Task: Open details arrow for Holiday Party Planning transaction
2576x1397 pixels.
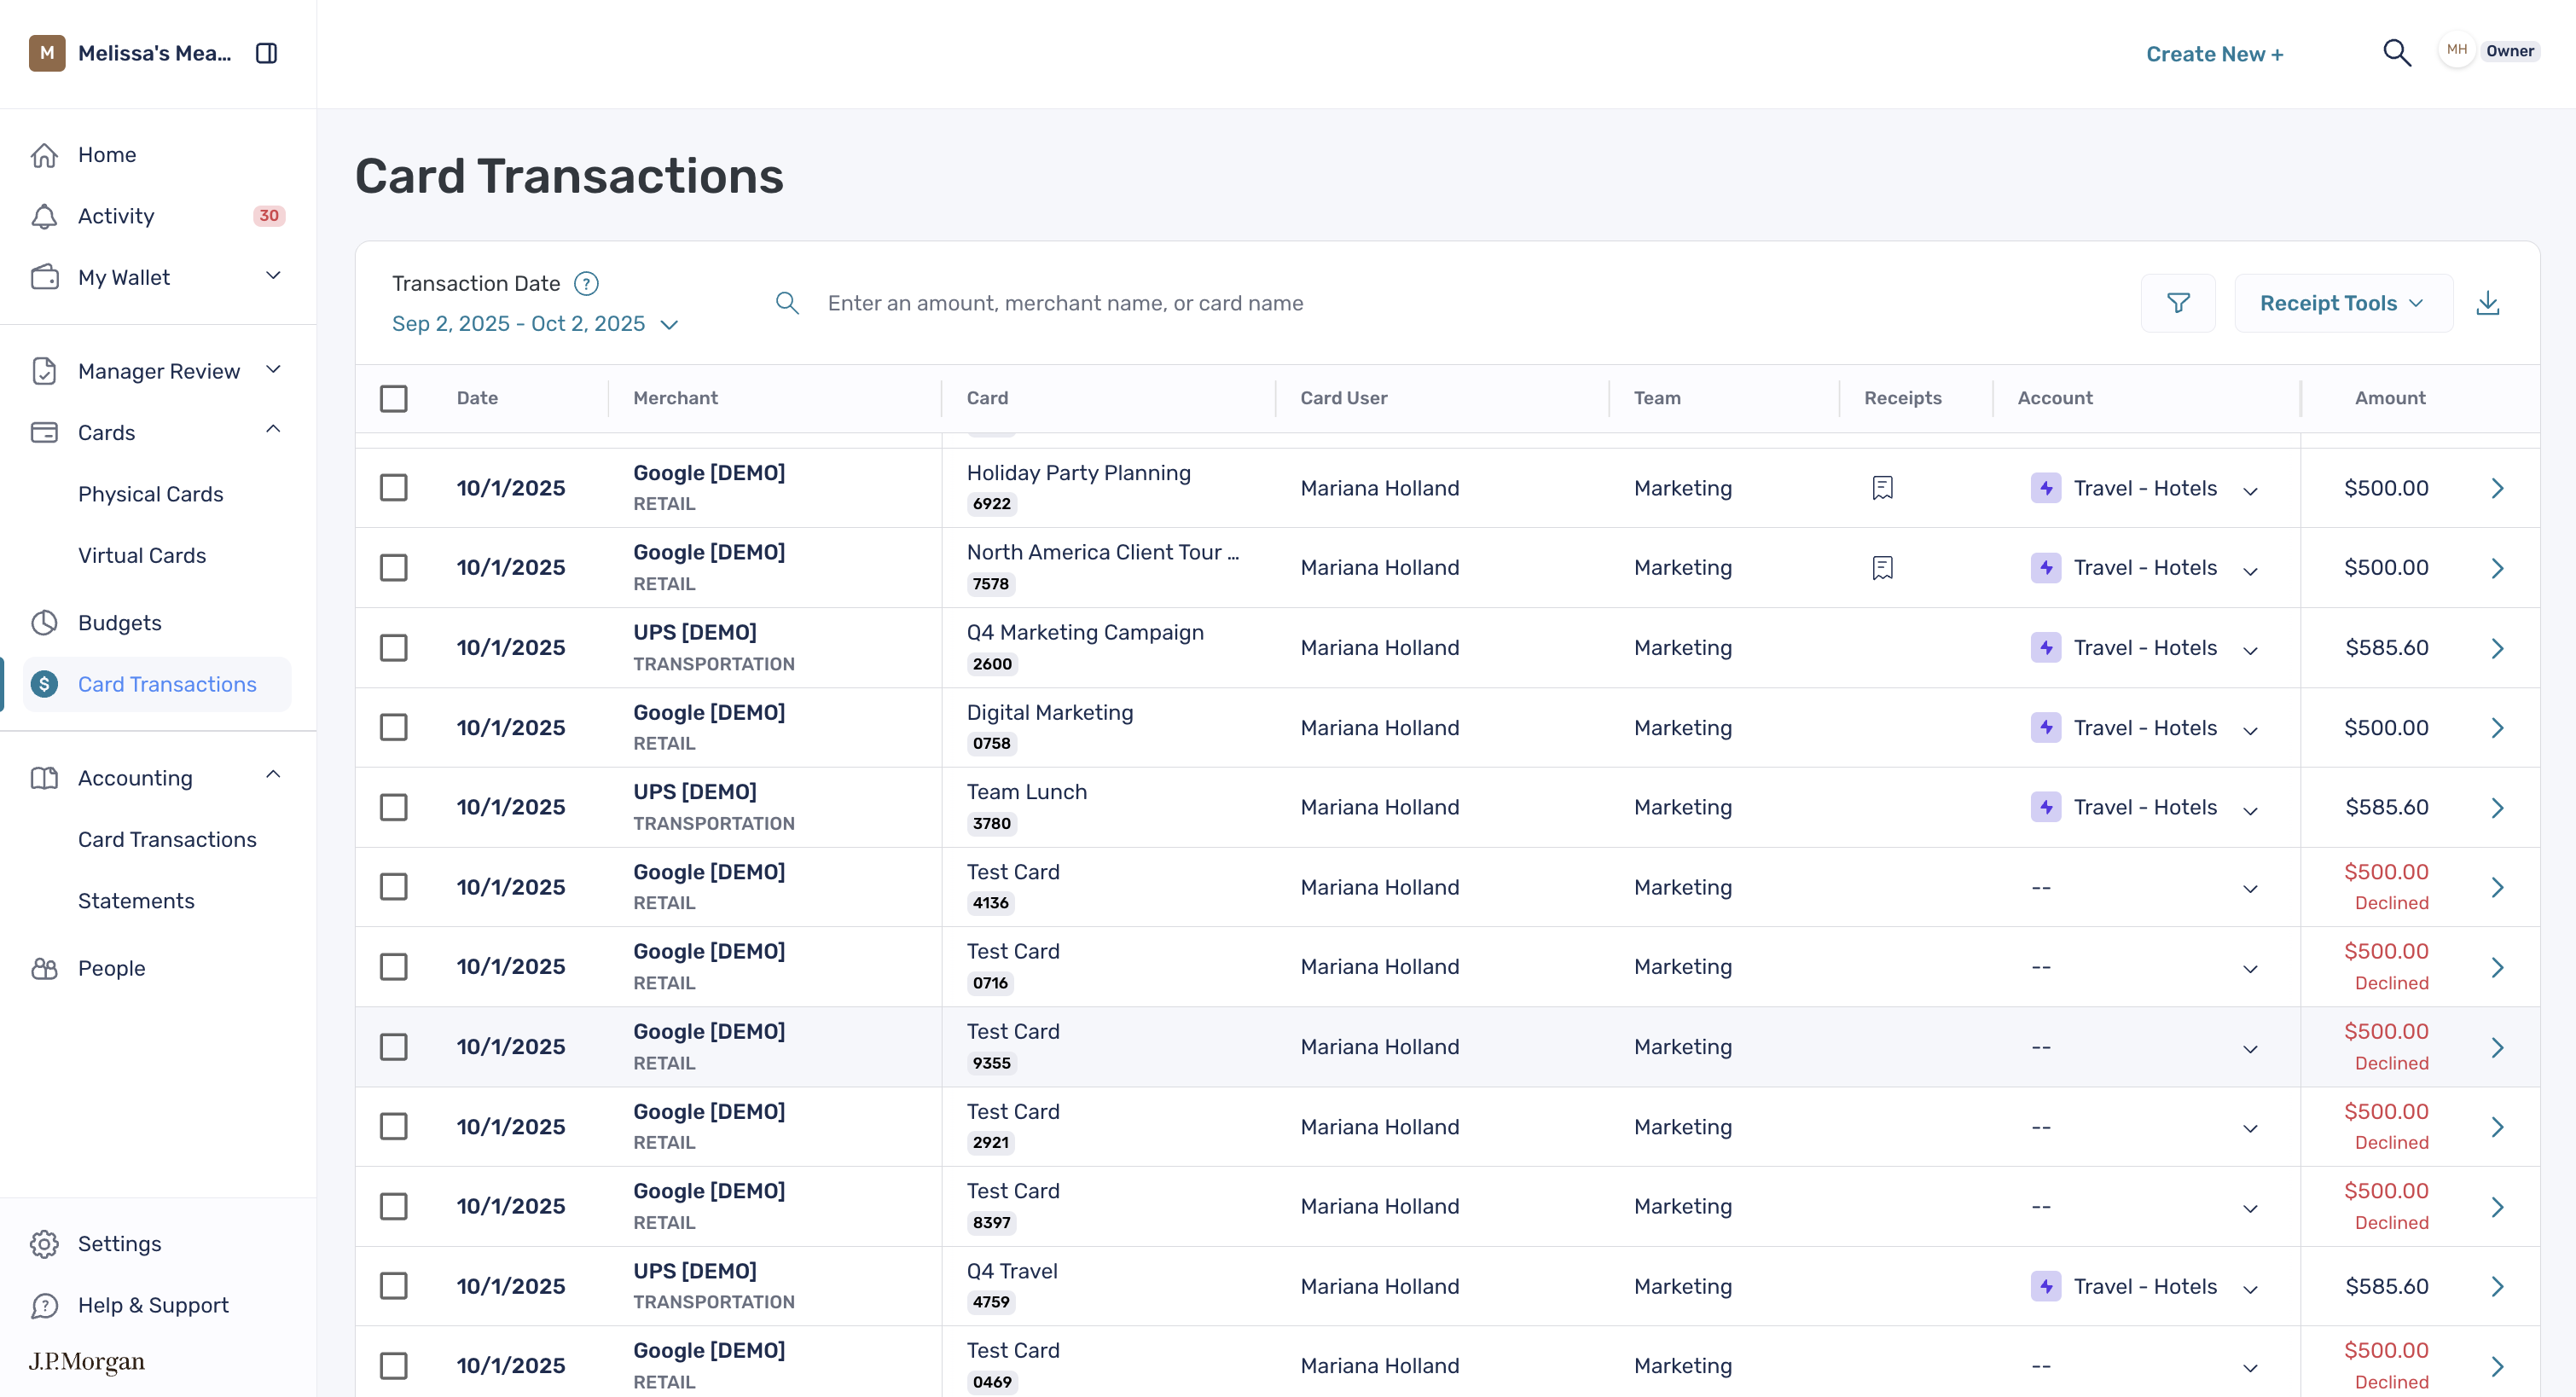Action: tap(2497, 488)
